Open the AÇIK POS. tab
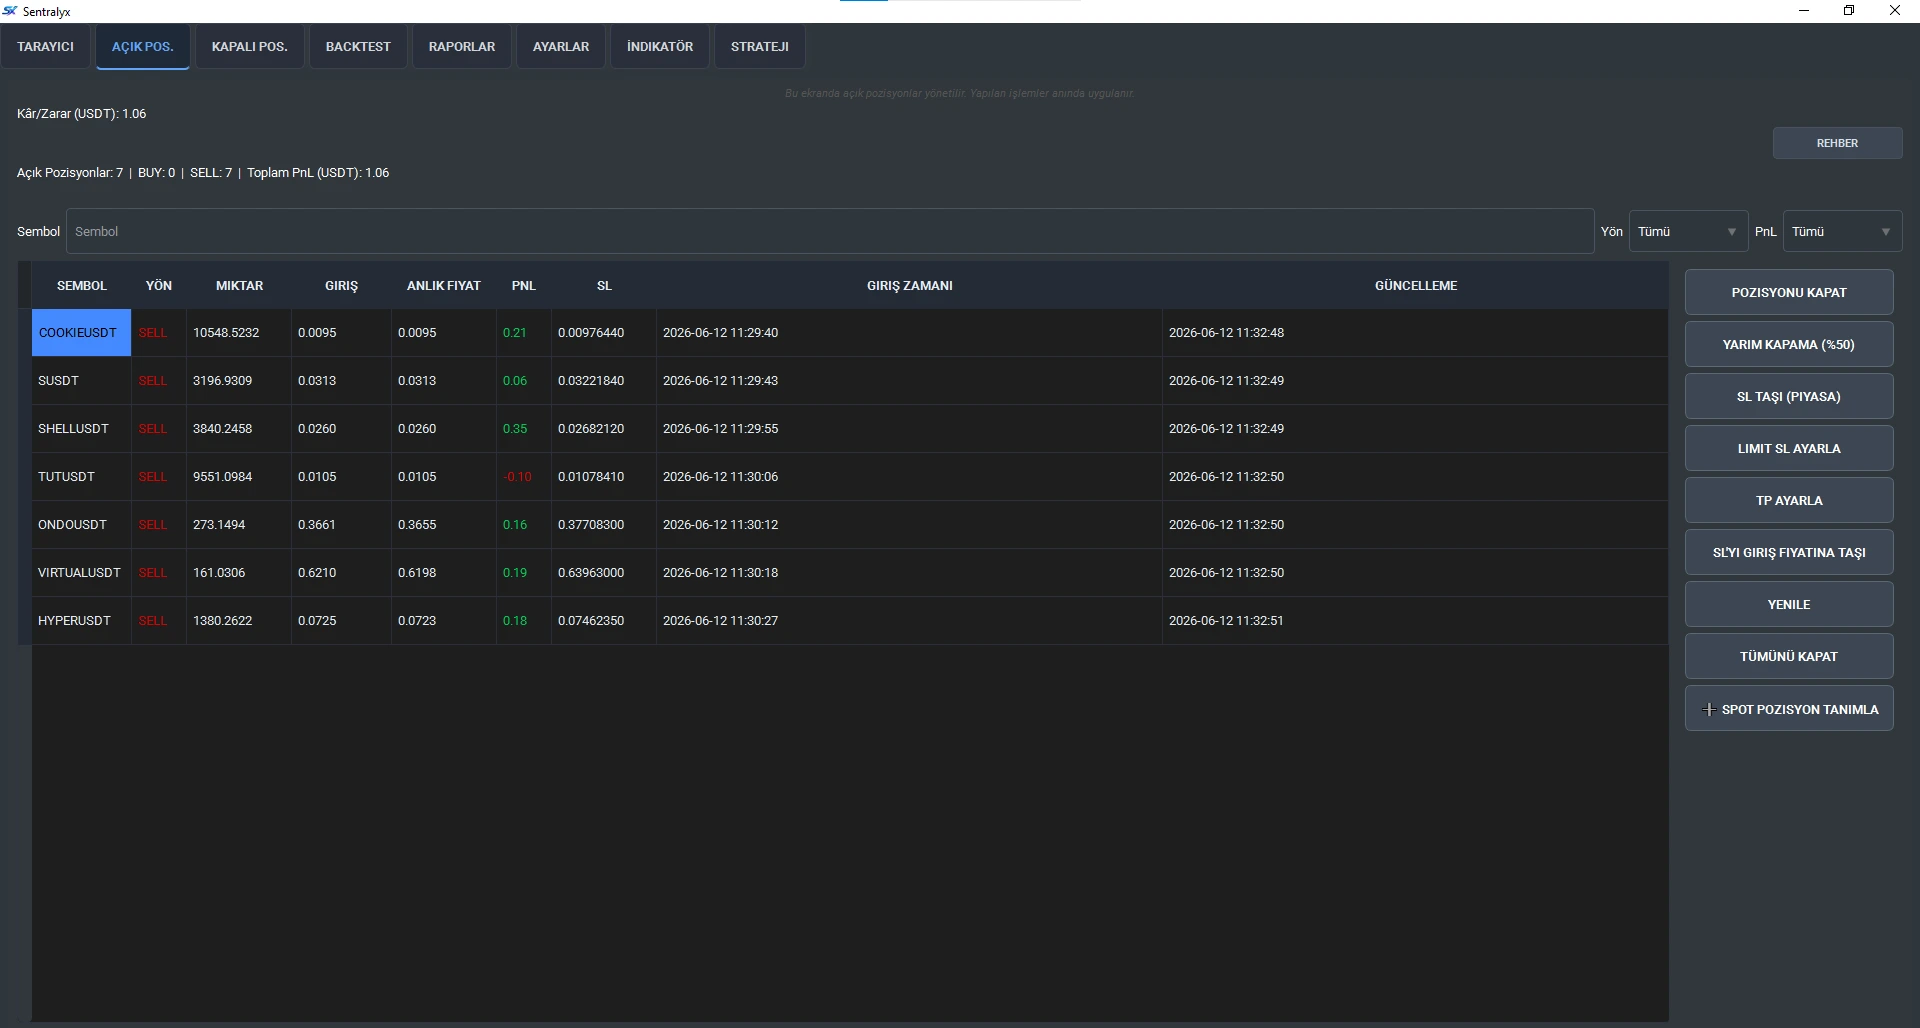This screenshot has width=1920, height=1028. (x=142, y=47)
